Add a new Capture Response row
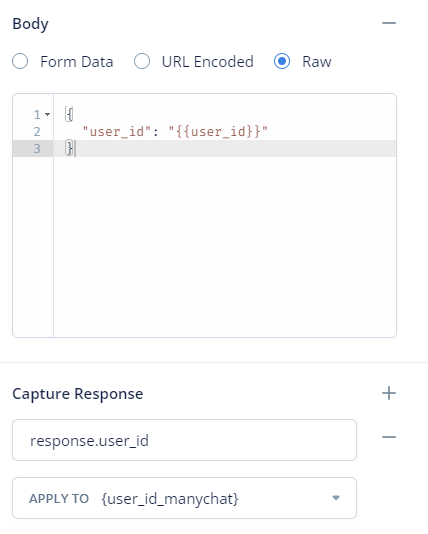The width and height of the screenshot is (428, 534). [x=389, y=393]
